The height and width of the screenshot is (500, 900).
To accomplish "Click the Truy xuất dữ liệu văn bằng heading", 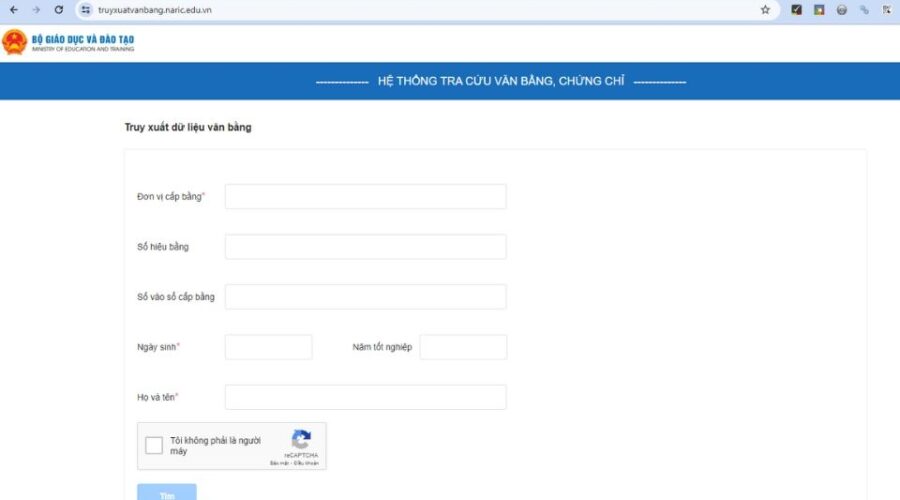I will tap(188, 127).
